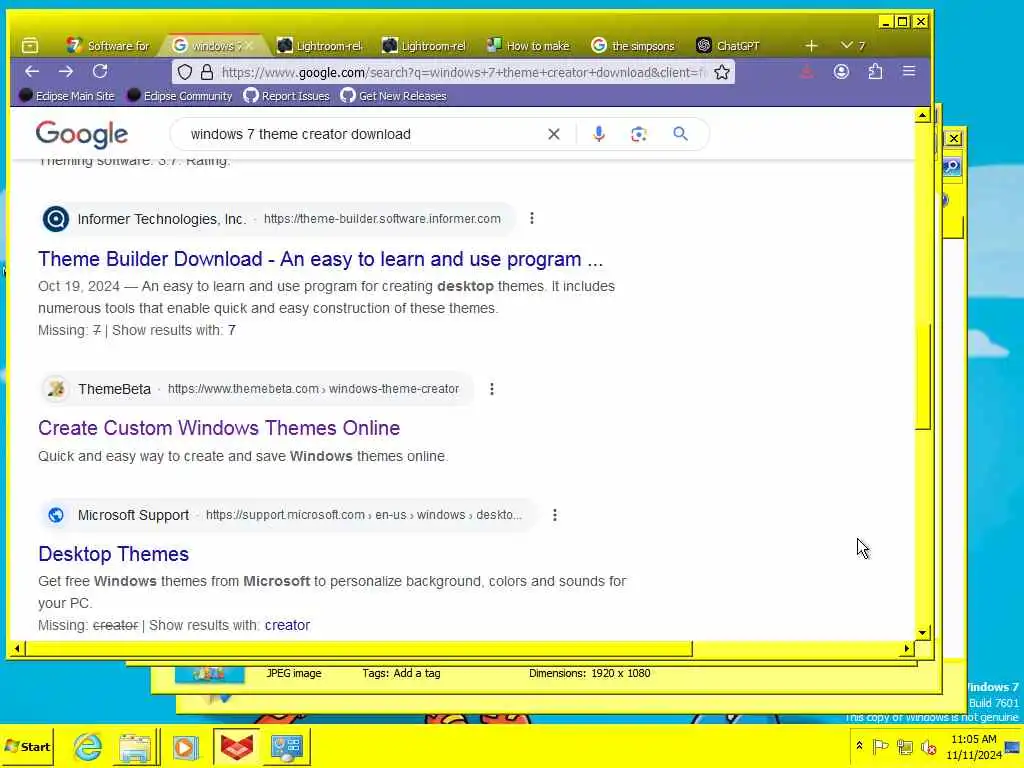Open Firefox account profile icon
Screen dimensions: 1024x768
pos(841,72)
